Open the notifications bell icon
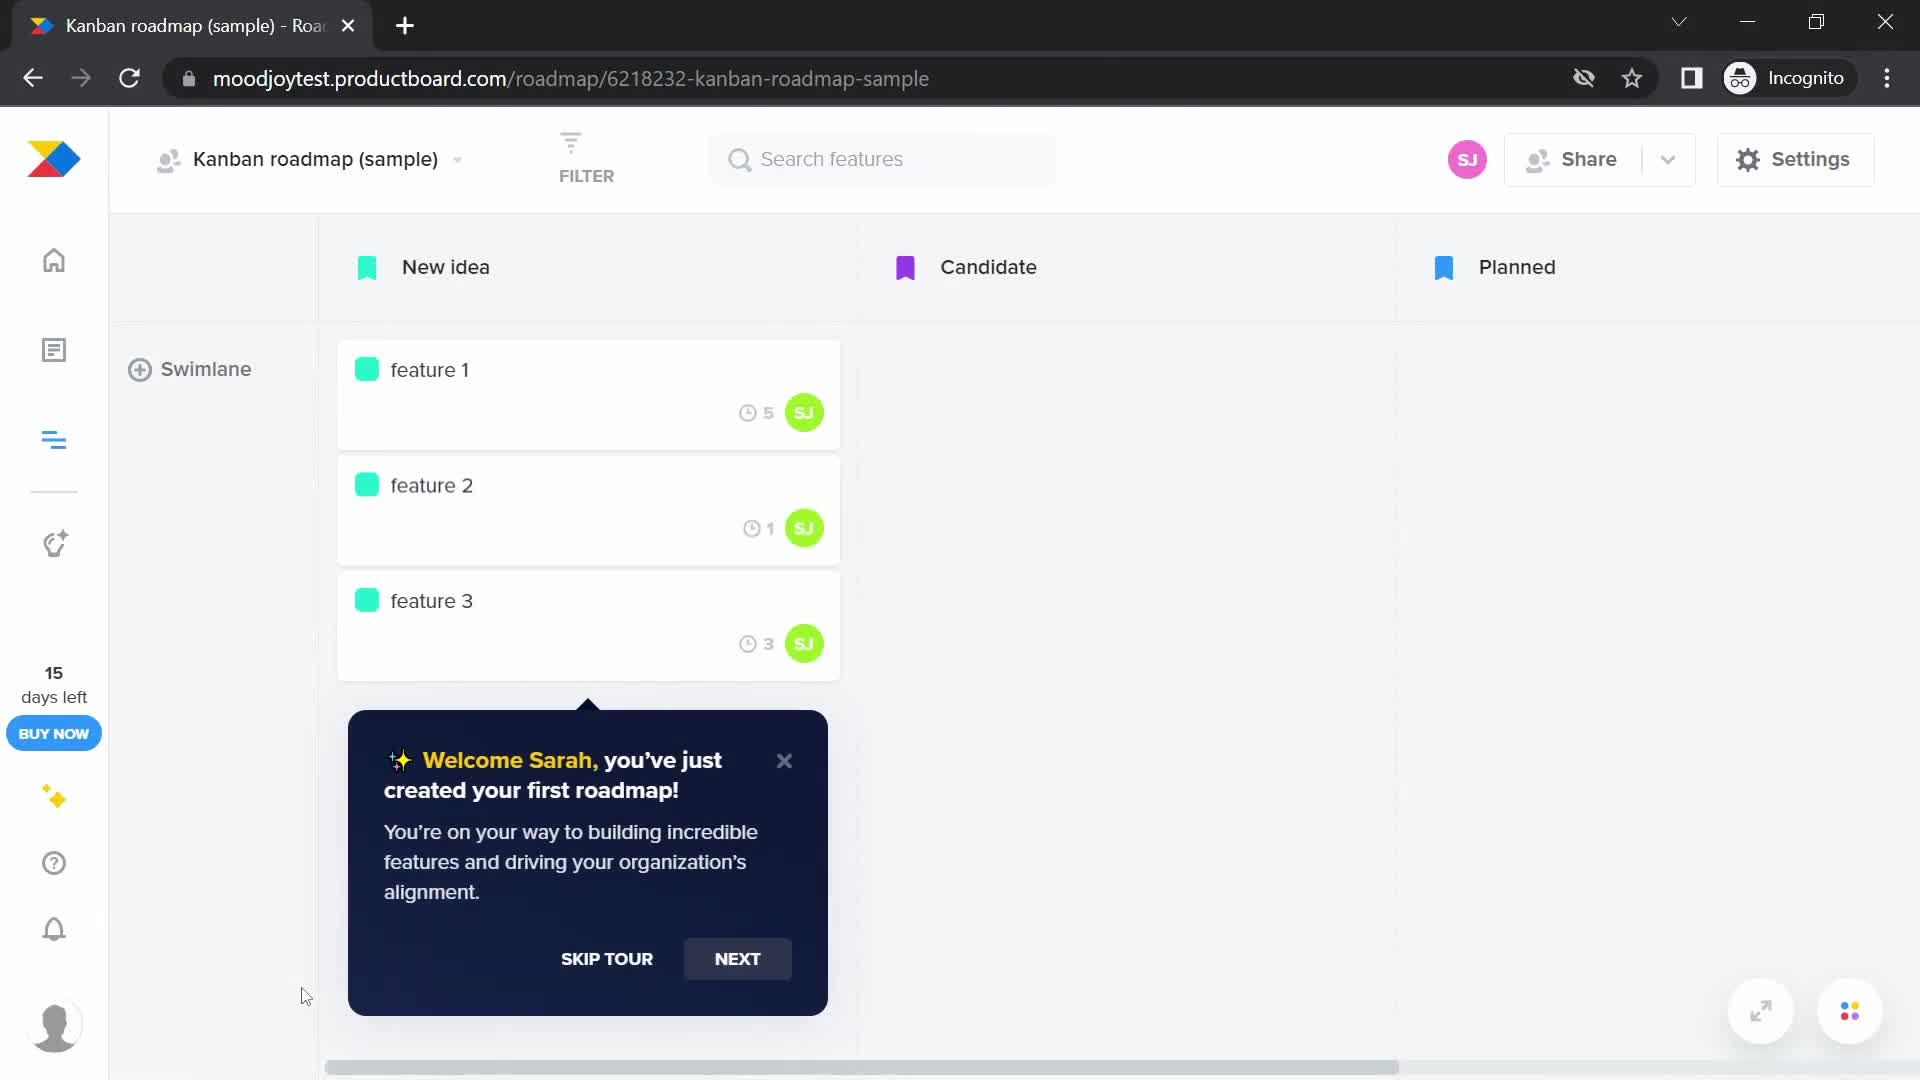Image resolution: width=1920 pixels, height=1080 pixels. click(x=54, y=930)
